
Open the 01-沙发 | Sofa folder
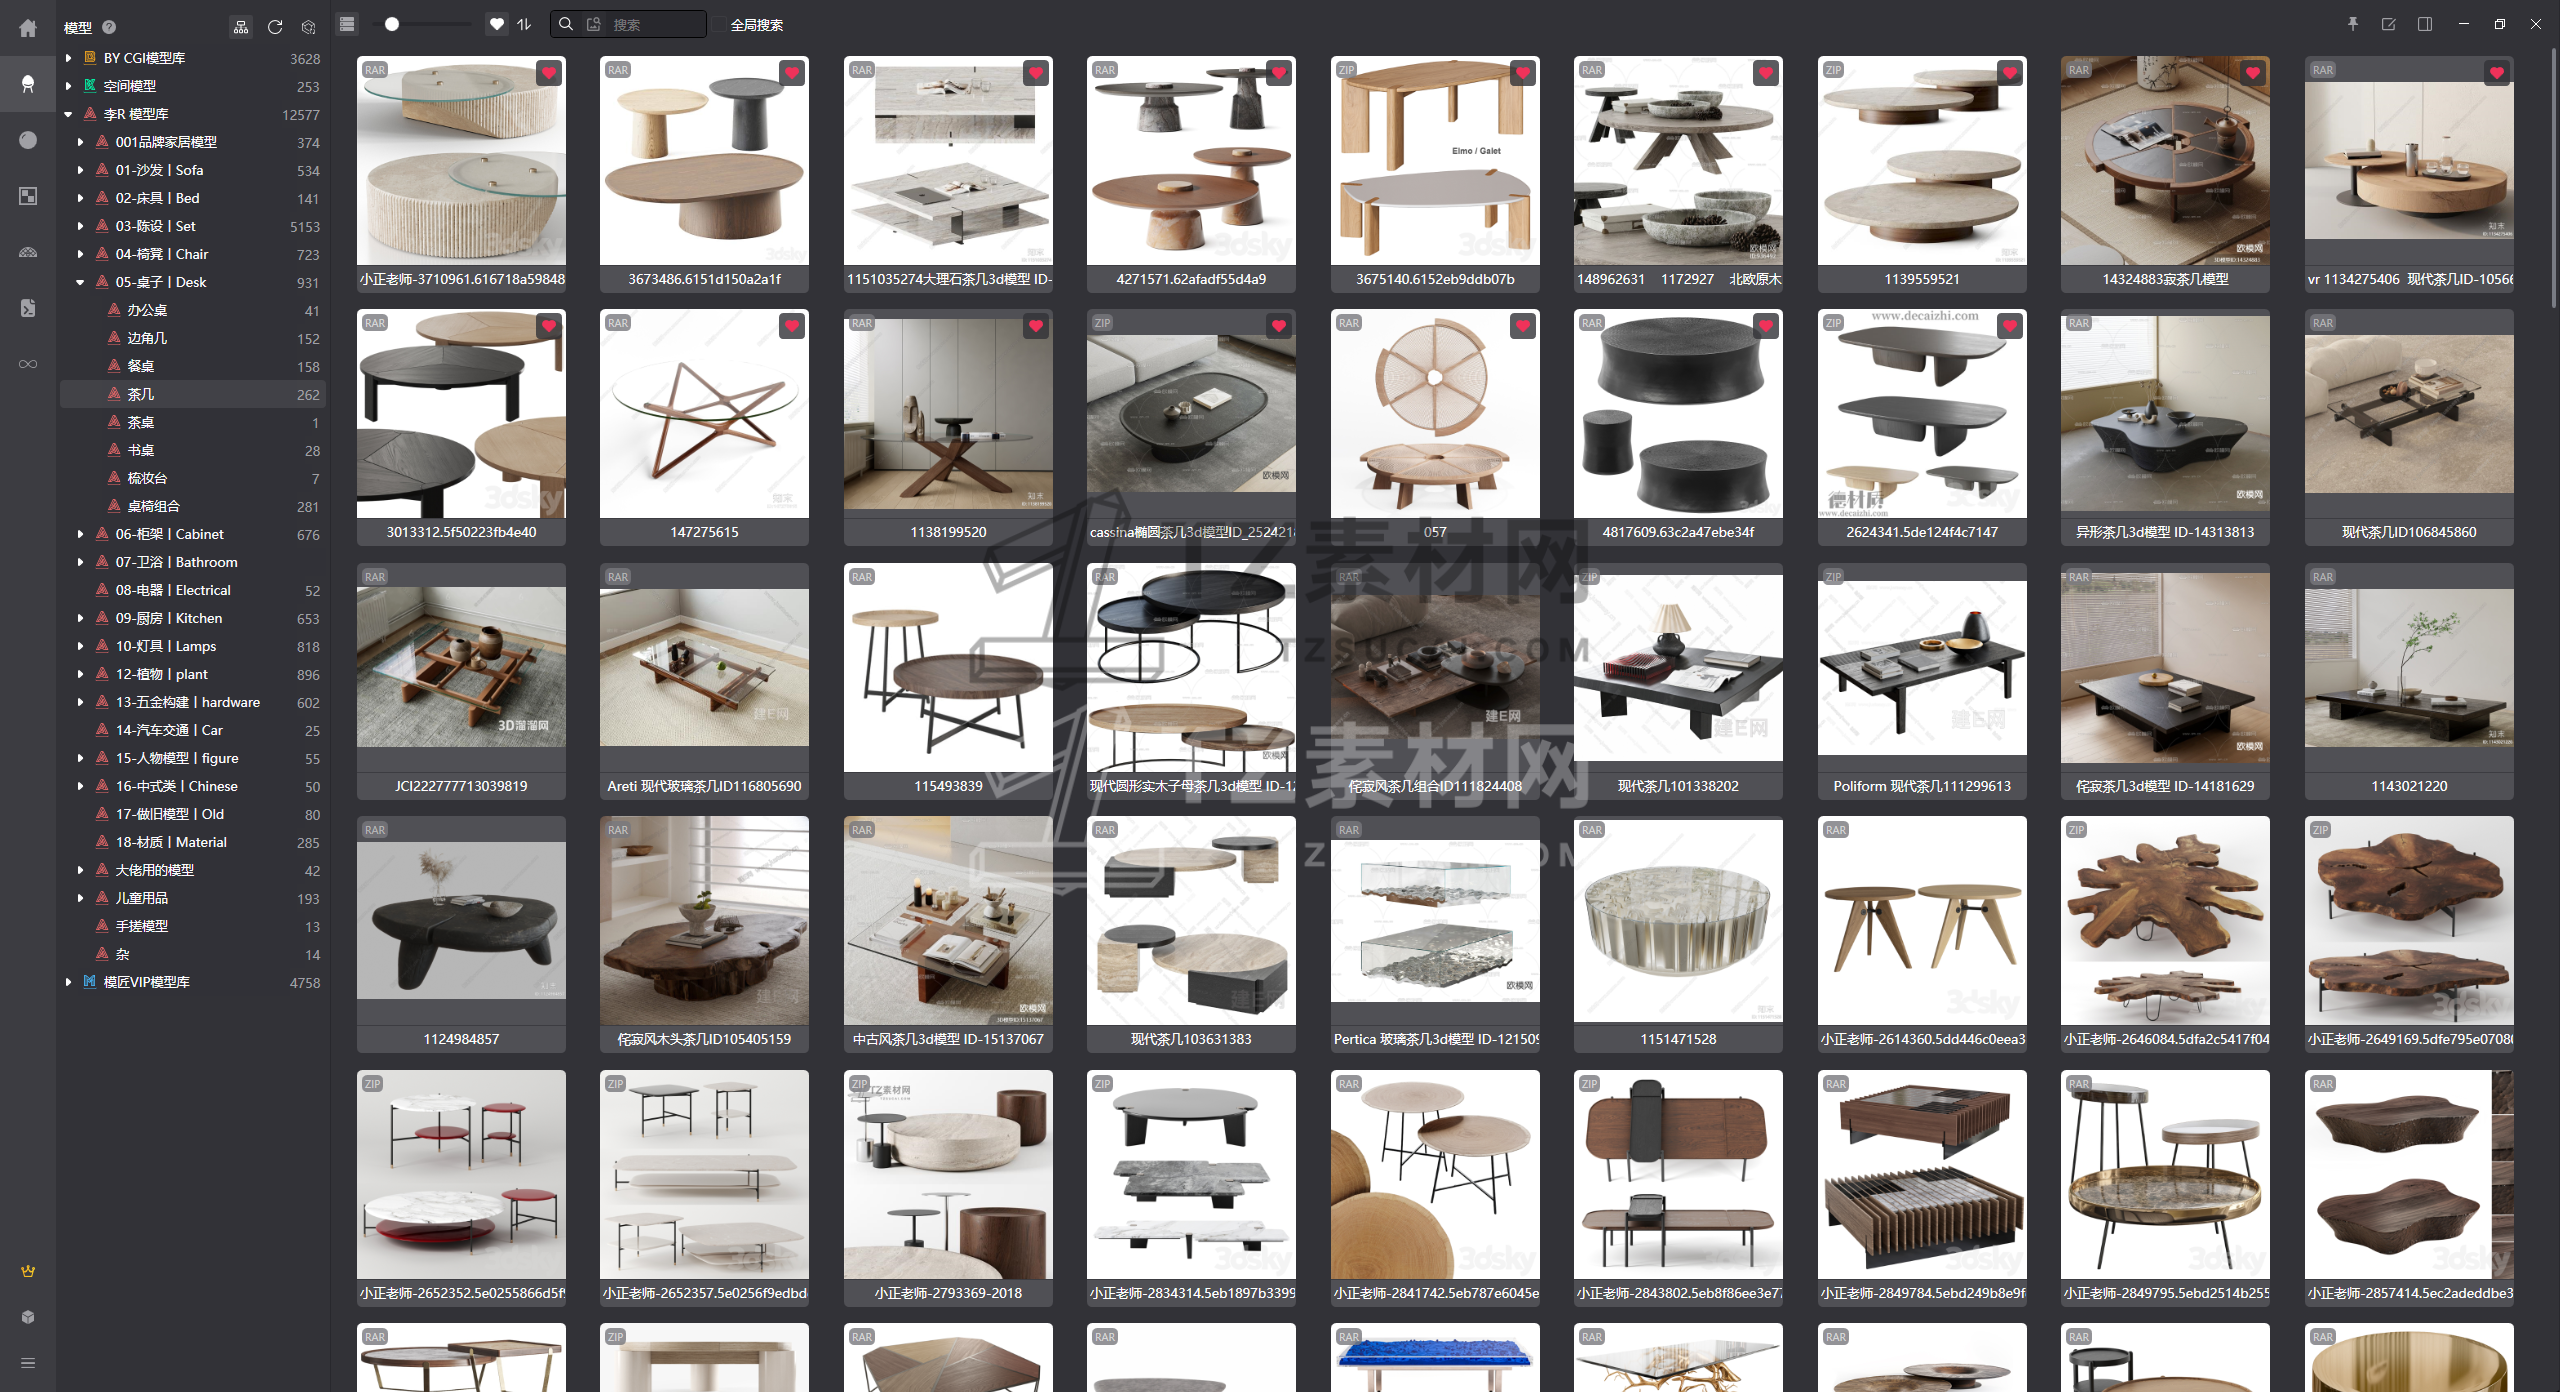pos(159,170)
